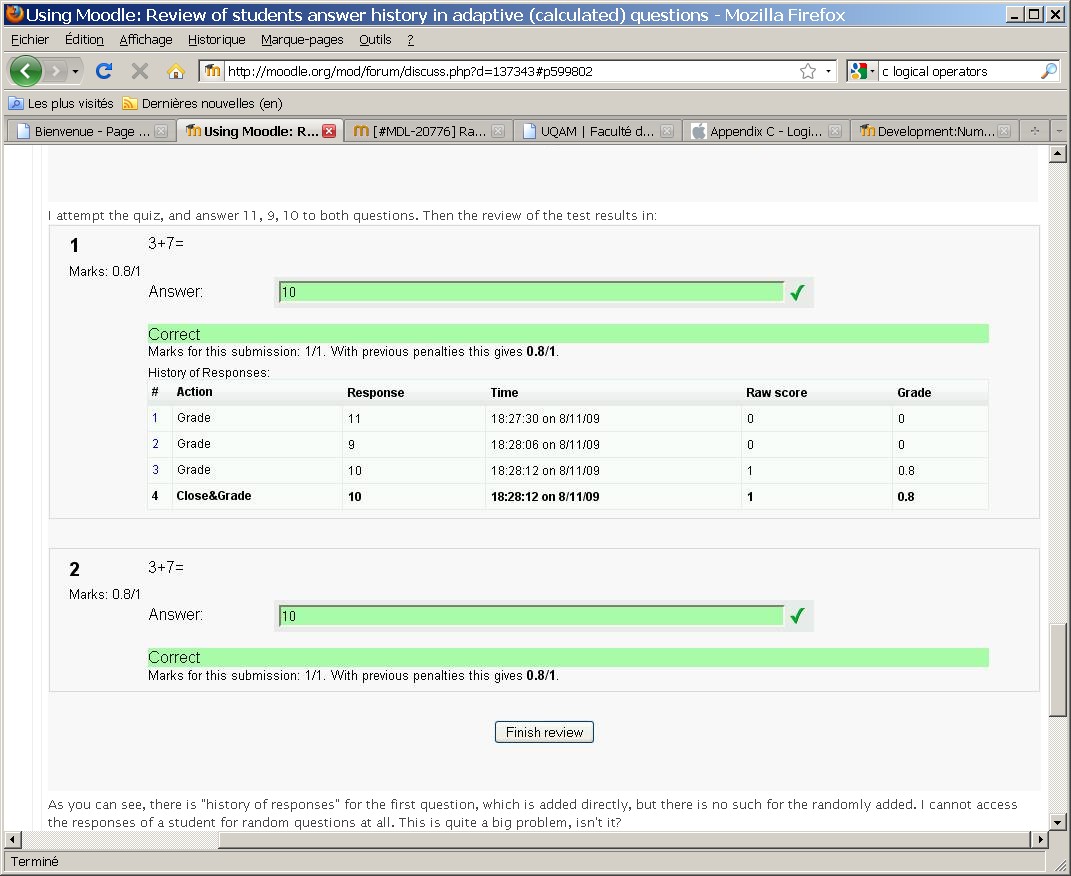Click the Finish review button
Screen dimensions: 1071x876
[x=544, y=732]
